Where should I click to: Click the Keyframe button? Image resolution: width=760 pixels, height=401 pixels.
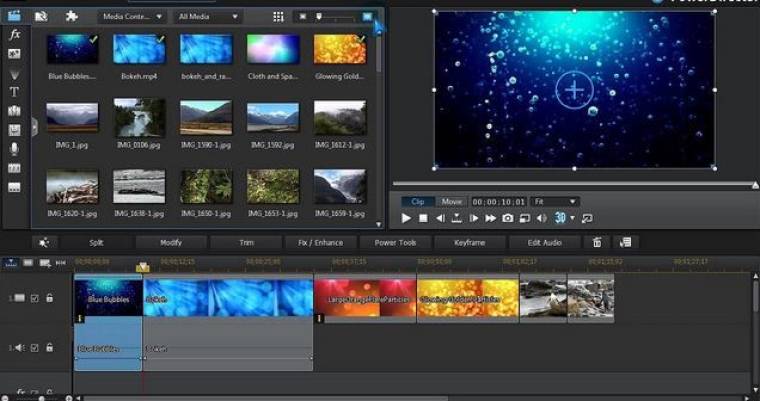click(x=469, y=242)
